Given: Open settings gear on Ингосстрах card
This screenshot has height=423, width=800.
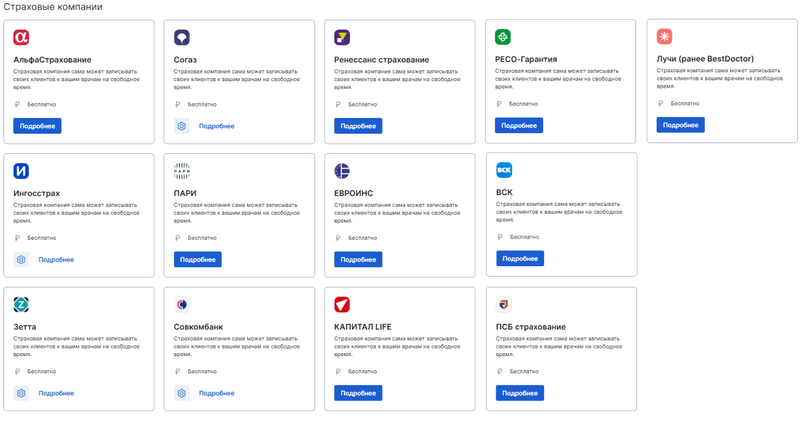Looking at the screenshot, I should point(21,260).
